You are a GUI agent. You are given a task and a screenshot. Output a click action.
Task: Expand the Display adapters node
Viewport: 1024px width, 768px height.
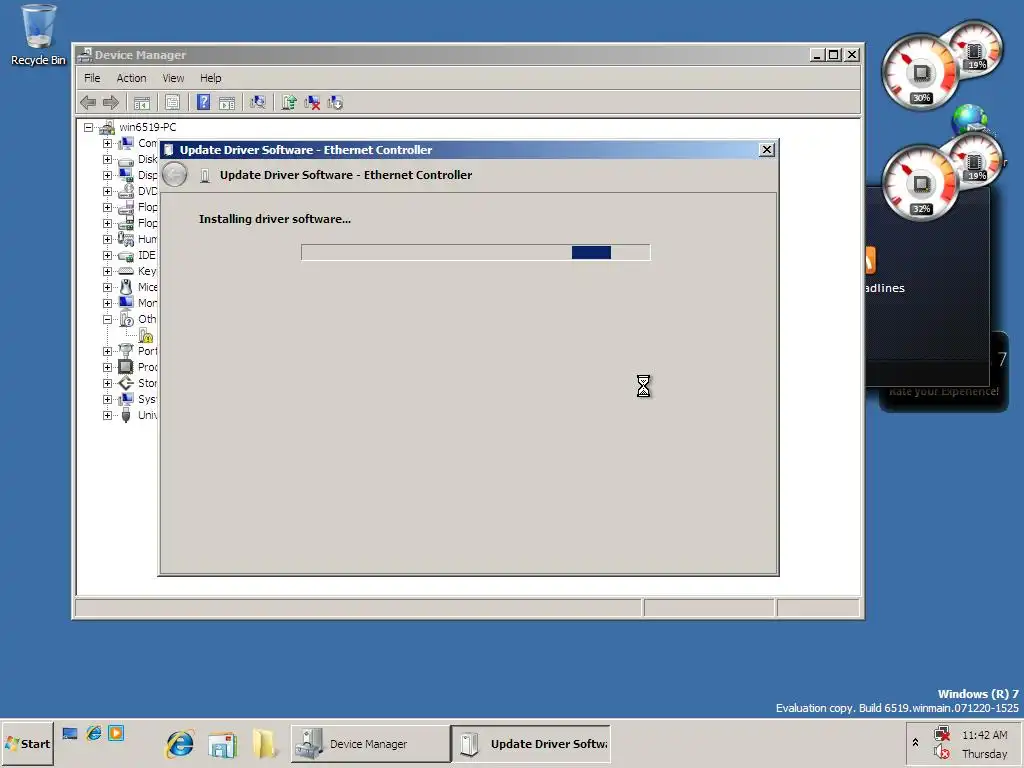tap(107, 175)
